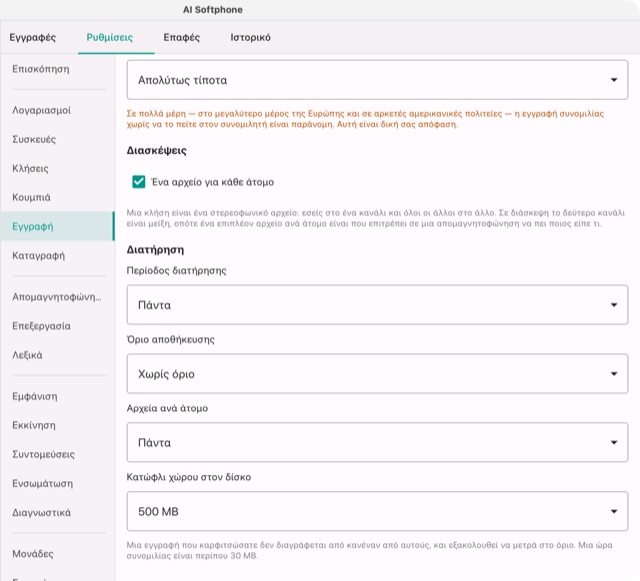Click the Αρχεία ανά άτομο label

[167, 408]
